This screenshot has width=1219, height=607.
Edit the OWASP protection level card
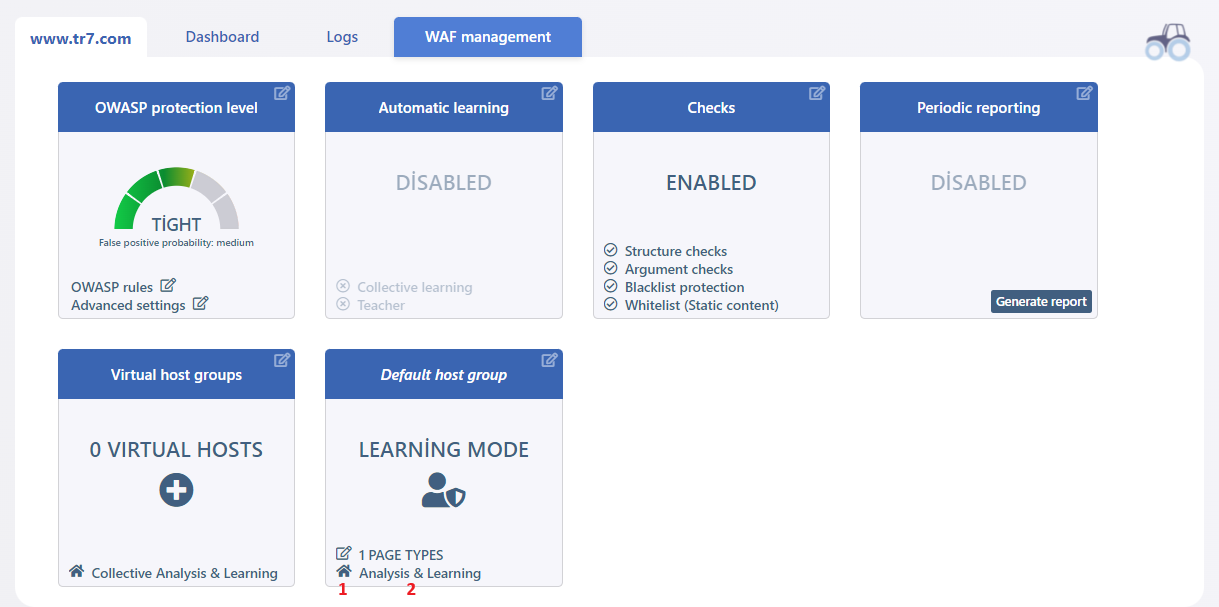pos(282,93)
